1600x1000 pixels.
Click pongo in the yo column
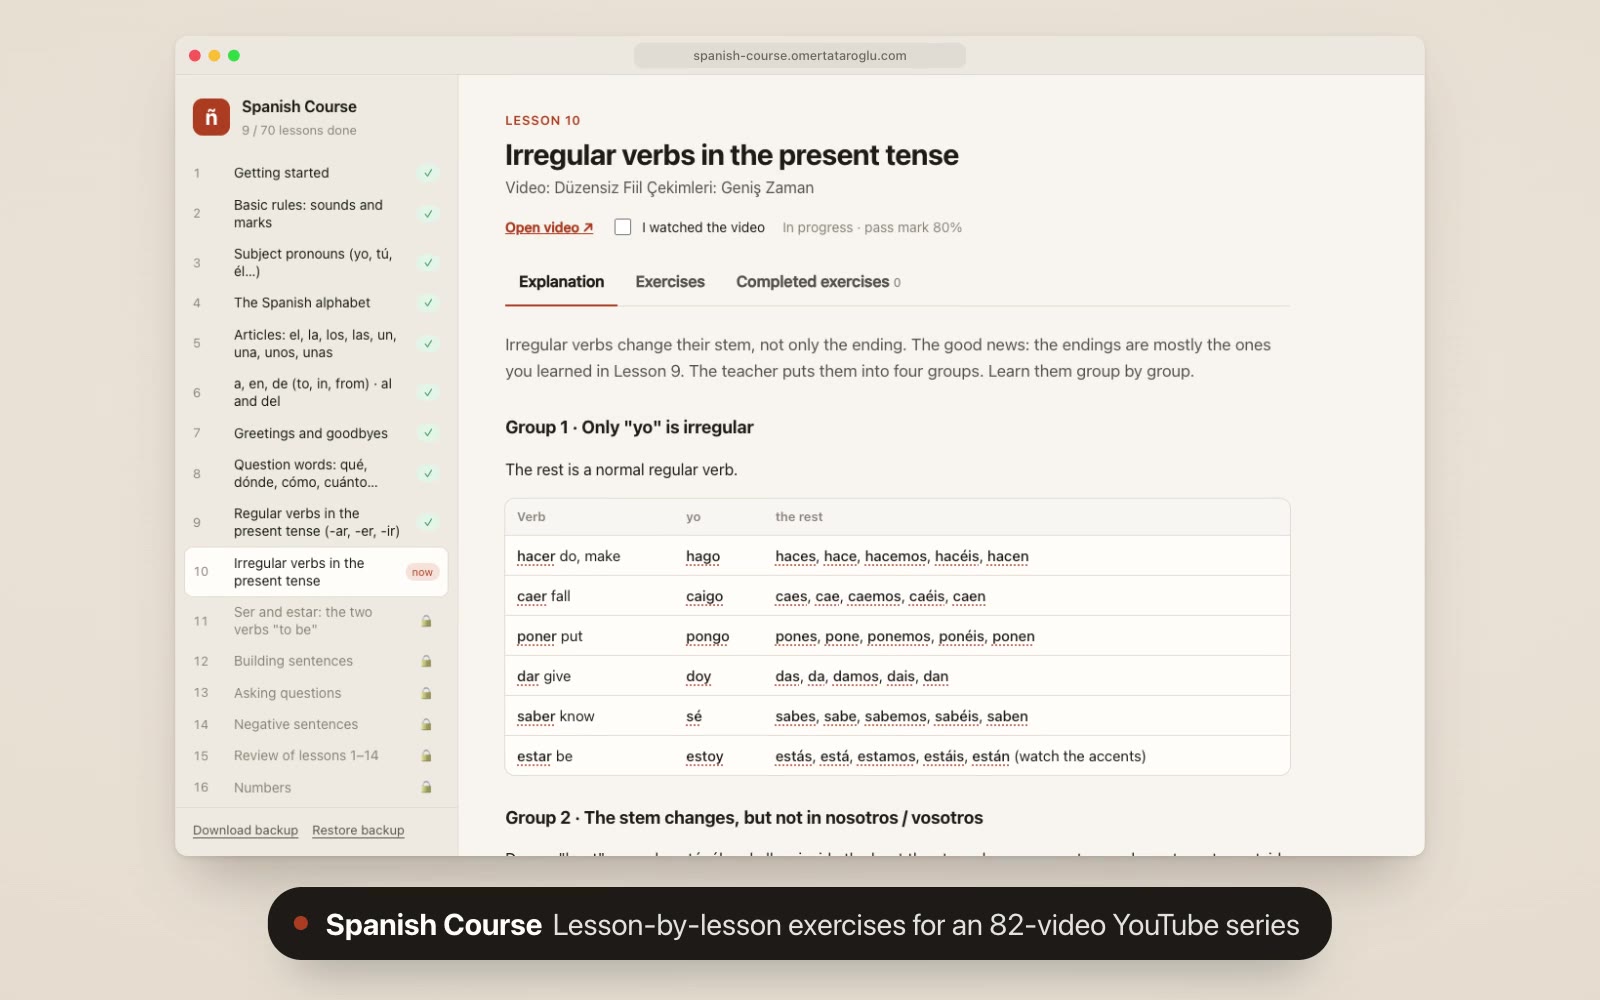tap(707, 637)
